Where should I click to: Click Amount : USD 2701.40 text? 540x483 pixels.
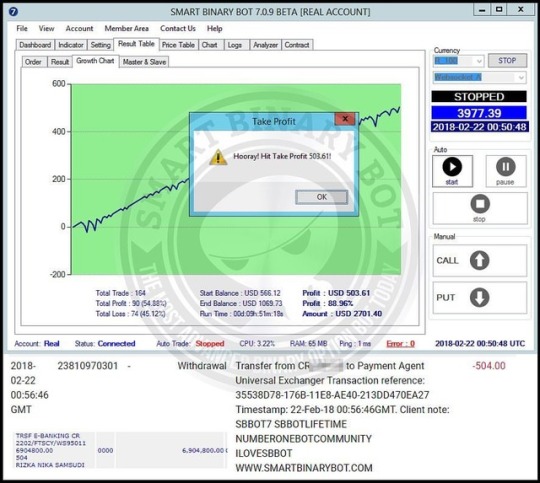point(342,314)
